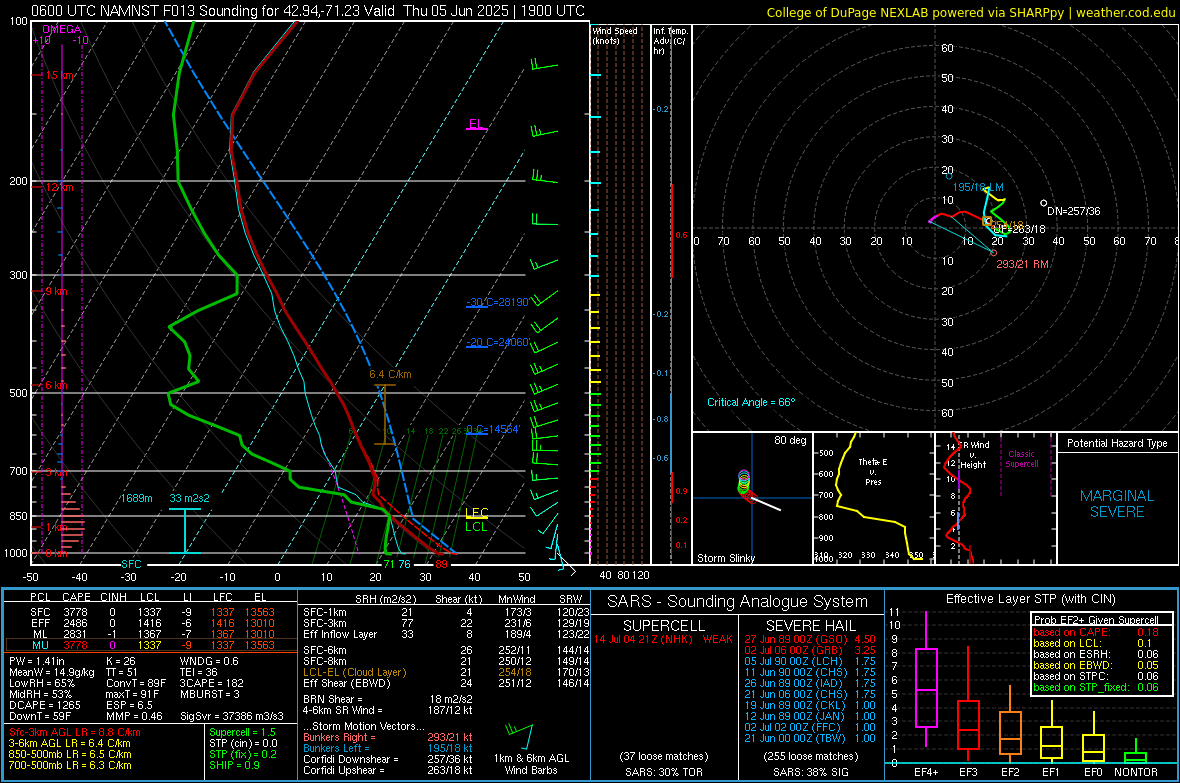Image resolution: width=1180 pixels, height=783 pixels.
Task: Click the Corfidi Downshear line
Action: click(x=388, y=759)
